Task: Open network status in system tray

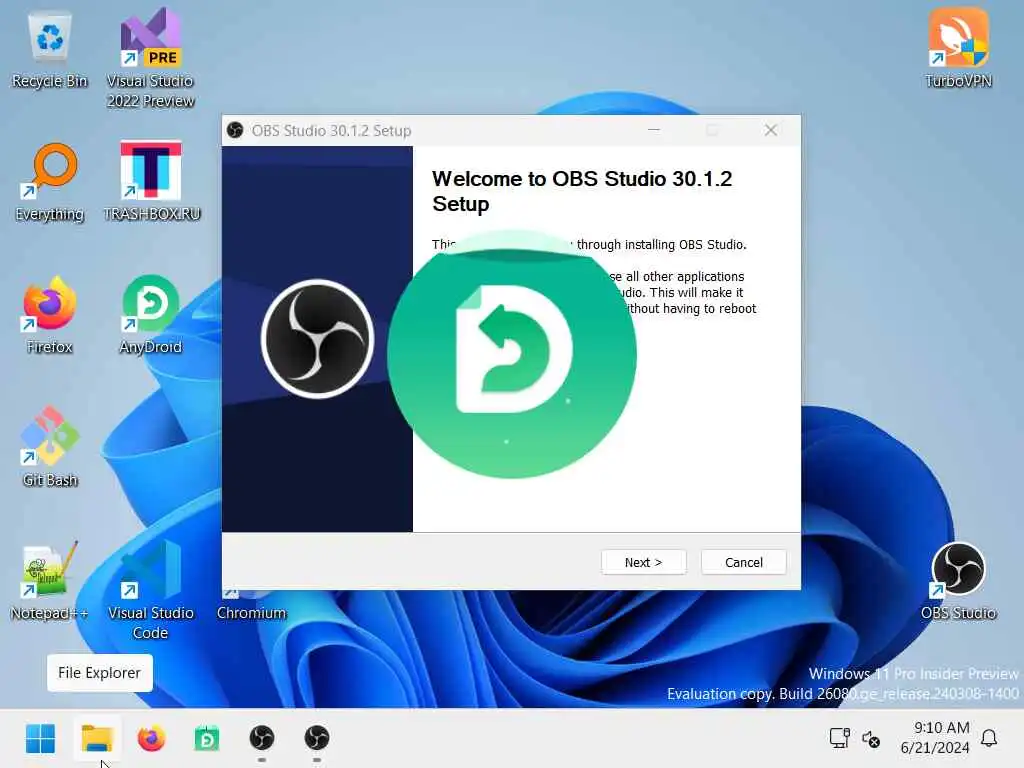Action: coord(840,738)
